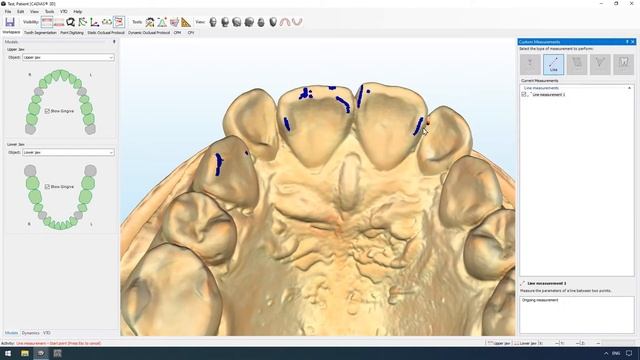Toggle the green articulator visibility icon
The image size is (640, 360).
(107, 22)
